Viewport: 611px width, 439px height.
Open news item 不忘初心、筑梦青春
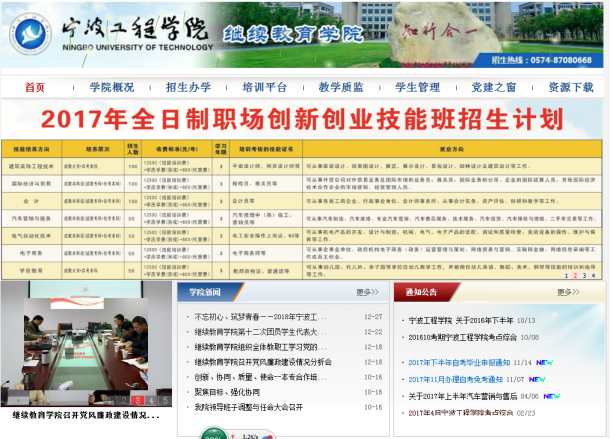[261, 317]
